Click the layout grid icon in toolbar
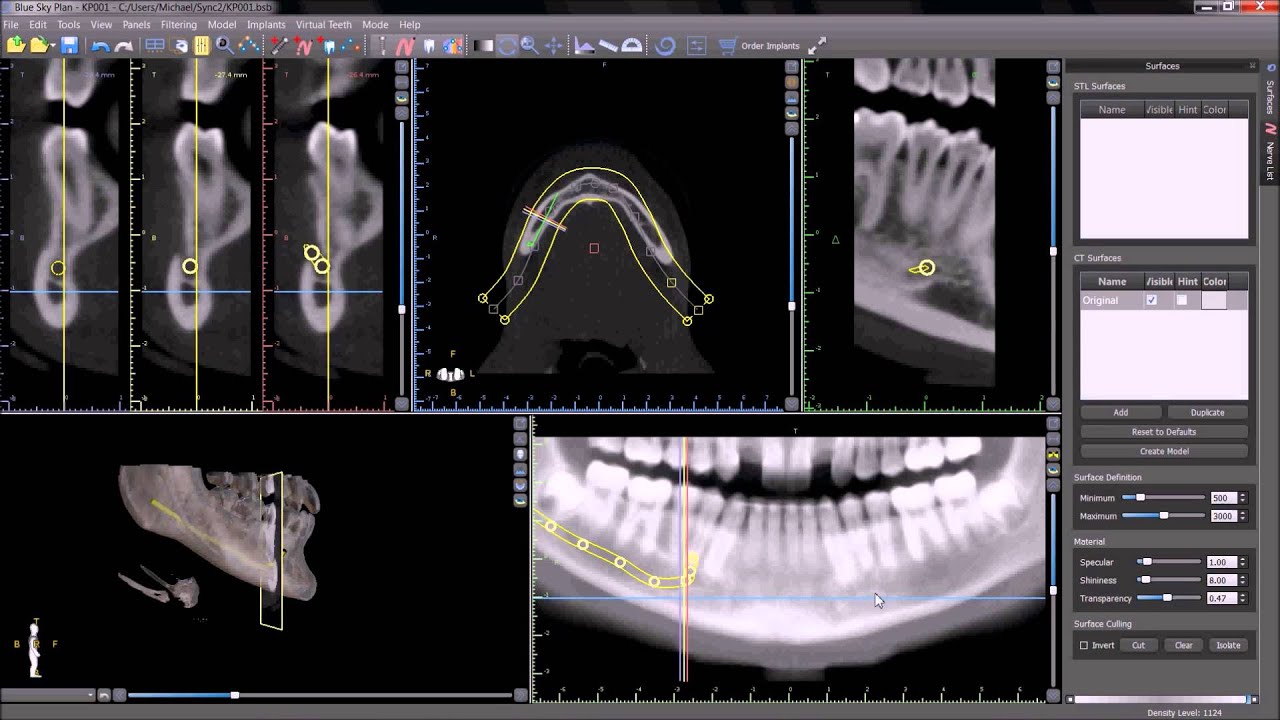Viewport: 1280px width, 720px height. click(x=155, y=45)
